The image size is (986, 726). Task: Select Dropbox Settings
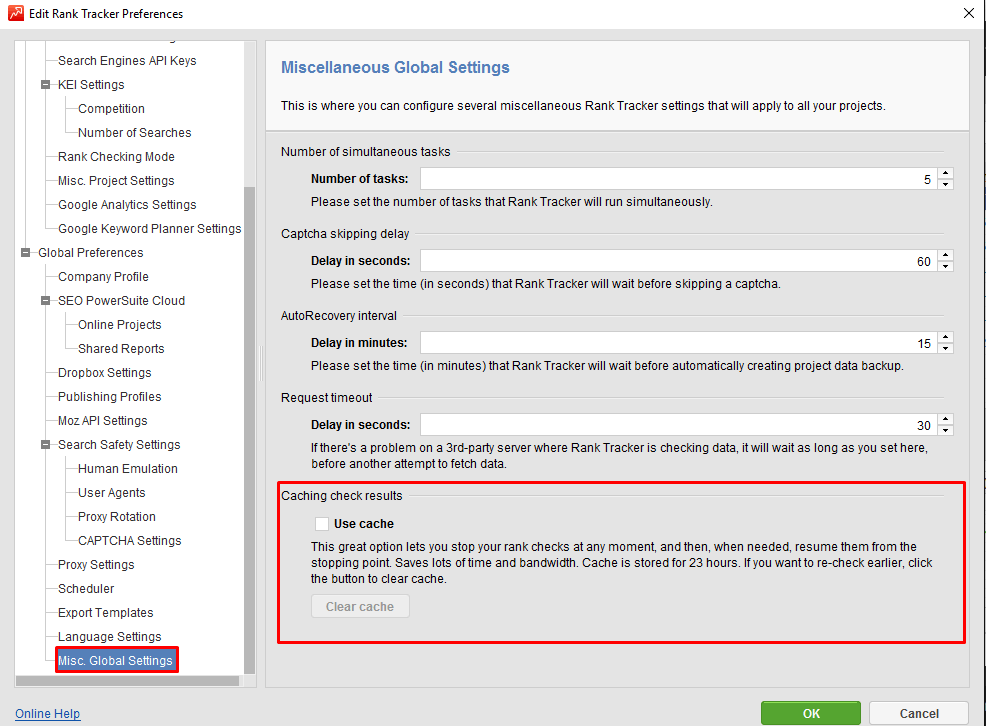104,373
